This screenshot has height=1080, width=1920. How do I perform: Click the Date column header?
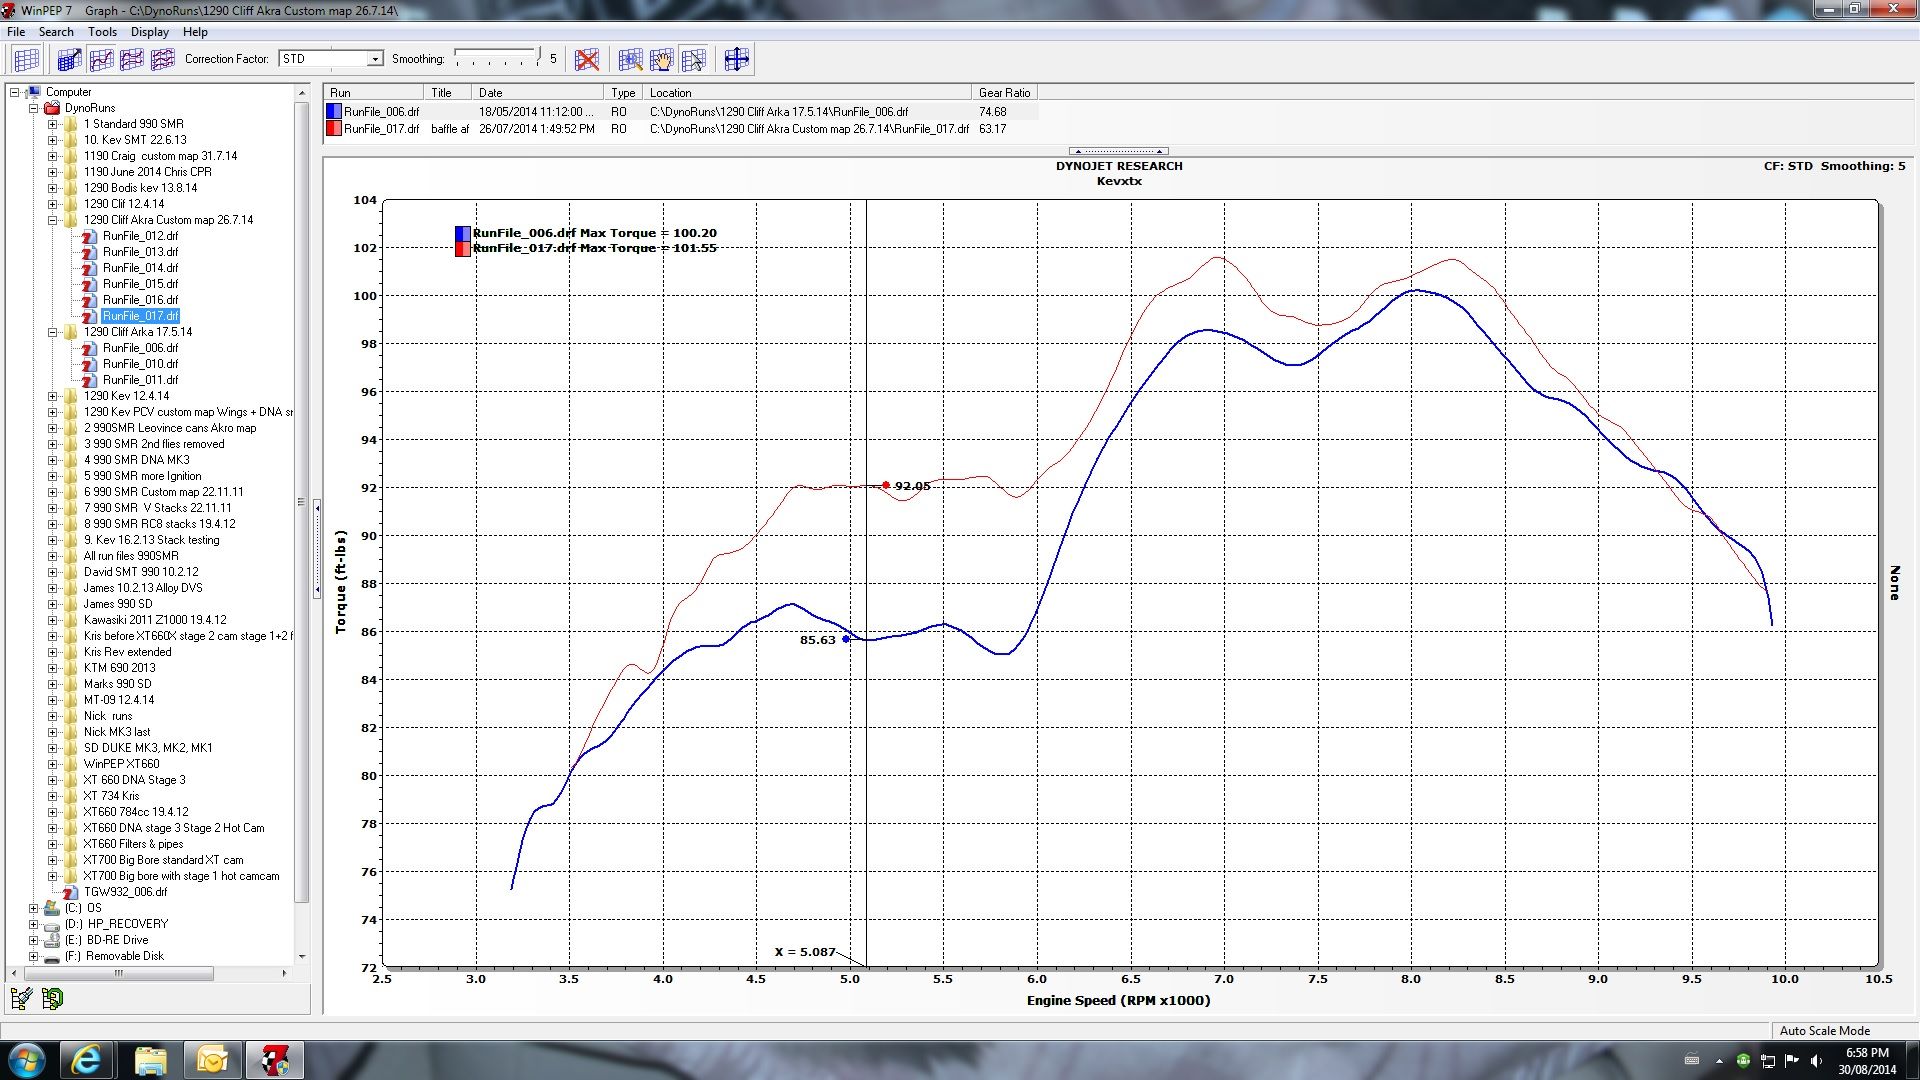[x=538, y=92]
